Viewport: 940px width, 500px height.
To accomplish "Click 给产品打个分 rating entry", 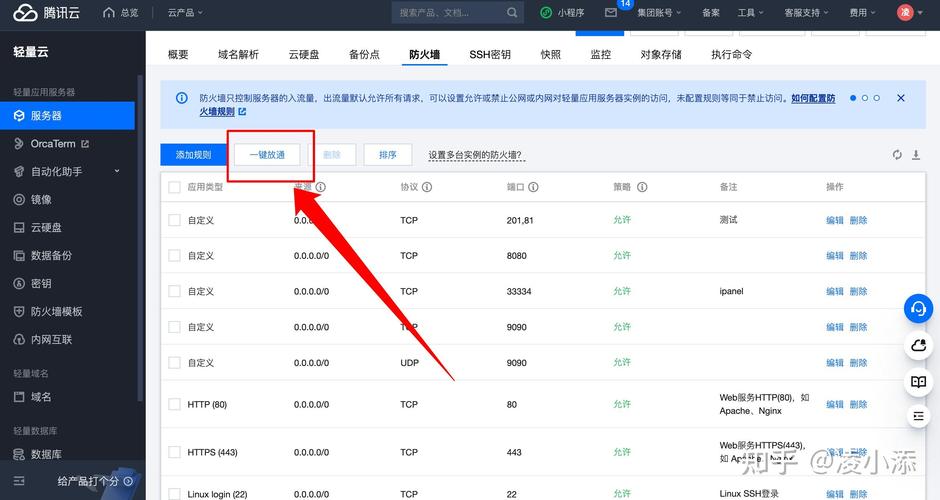I will [95, 481].
